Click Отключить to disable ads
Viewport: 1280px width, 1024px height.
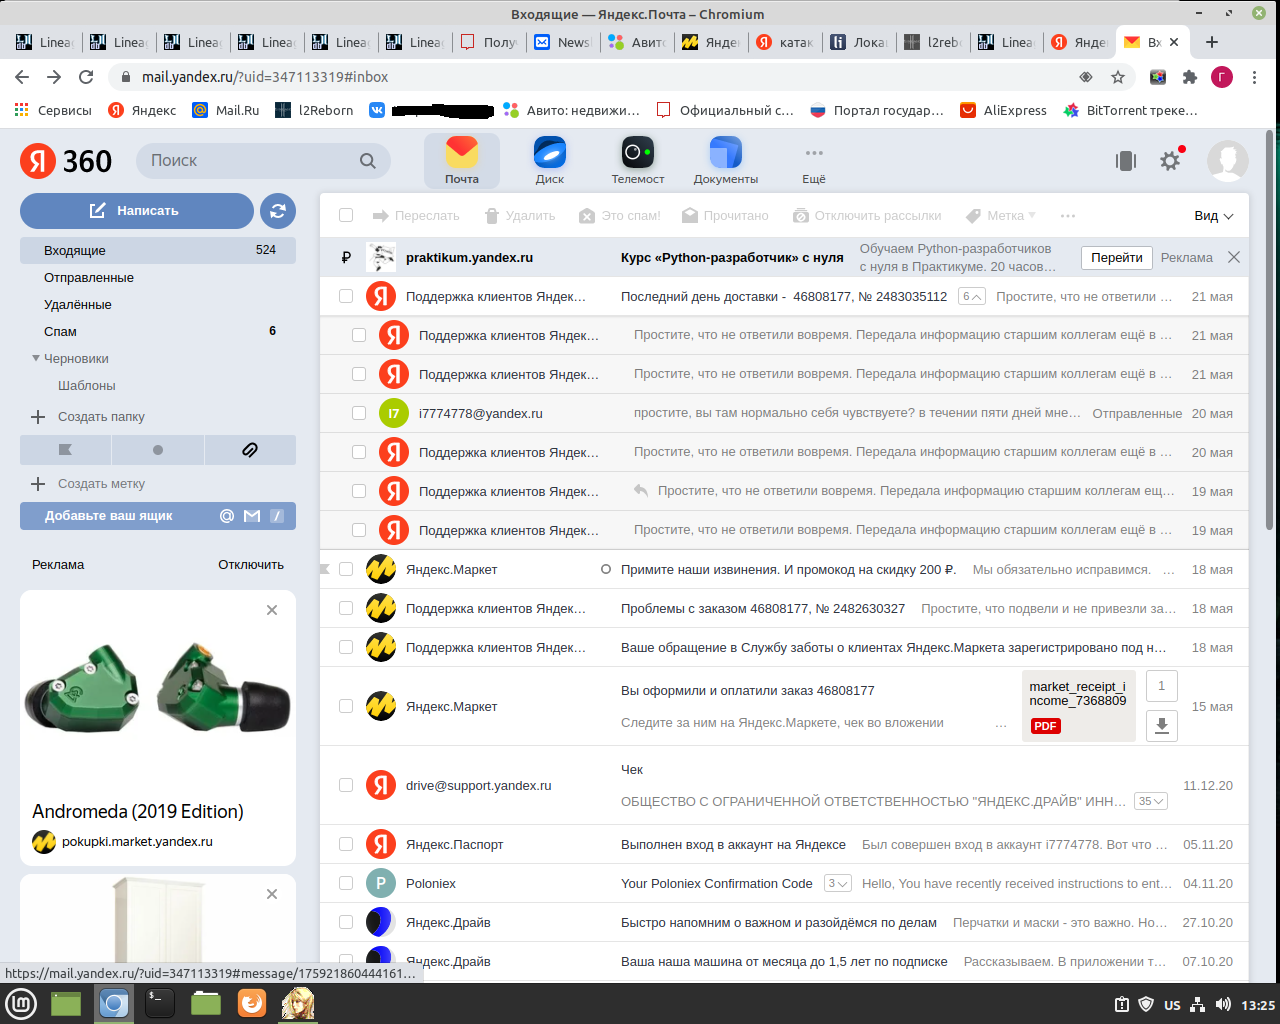[251, 564]
